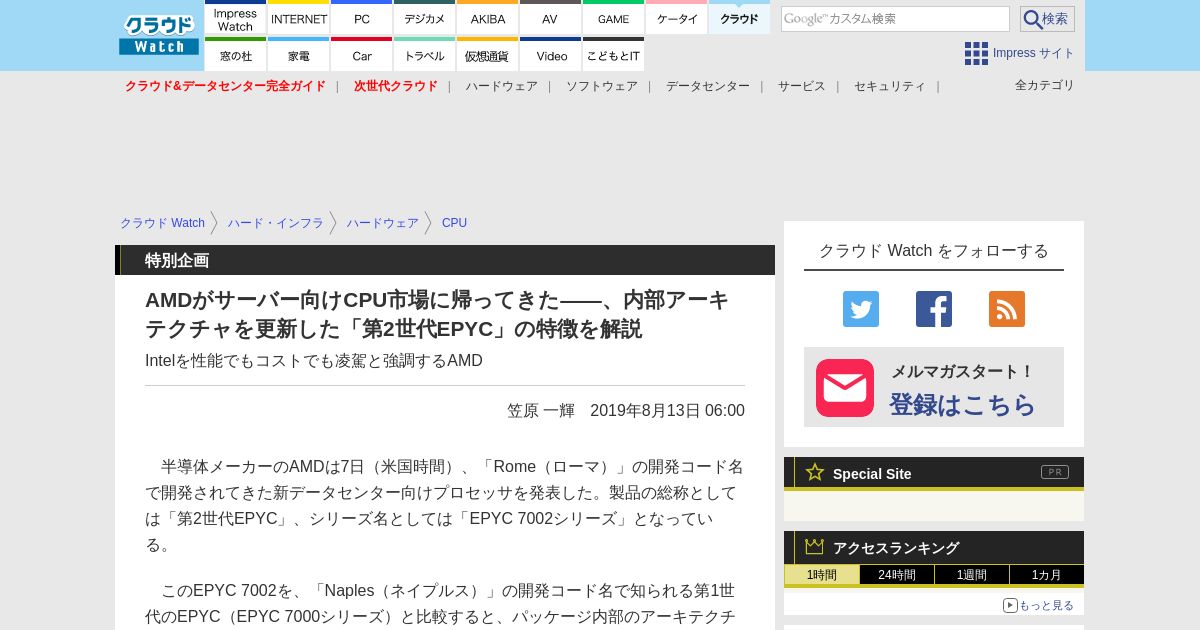
Task: Select the 1カ月 ranking tab
Action: point(1047,575)
